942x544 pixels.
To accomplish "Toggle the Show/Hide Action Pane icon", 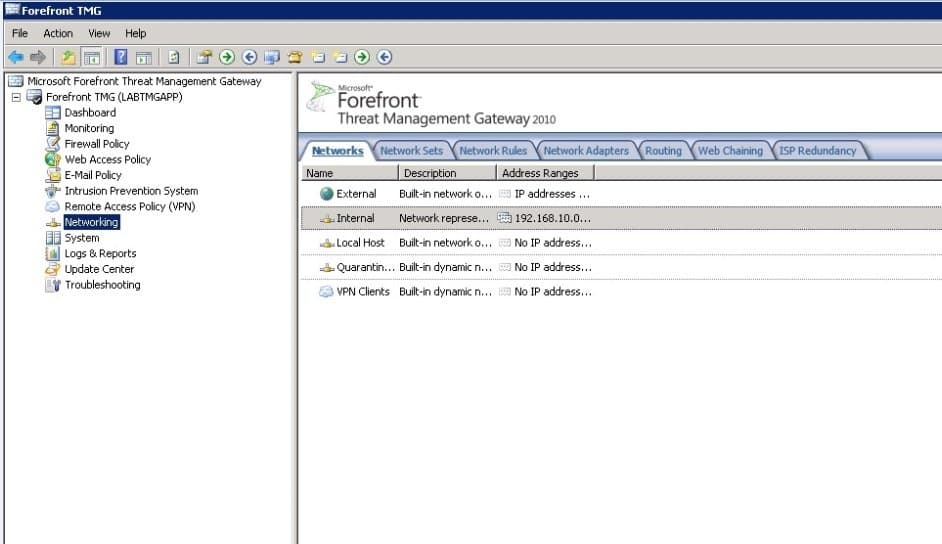I will [144, 58].
